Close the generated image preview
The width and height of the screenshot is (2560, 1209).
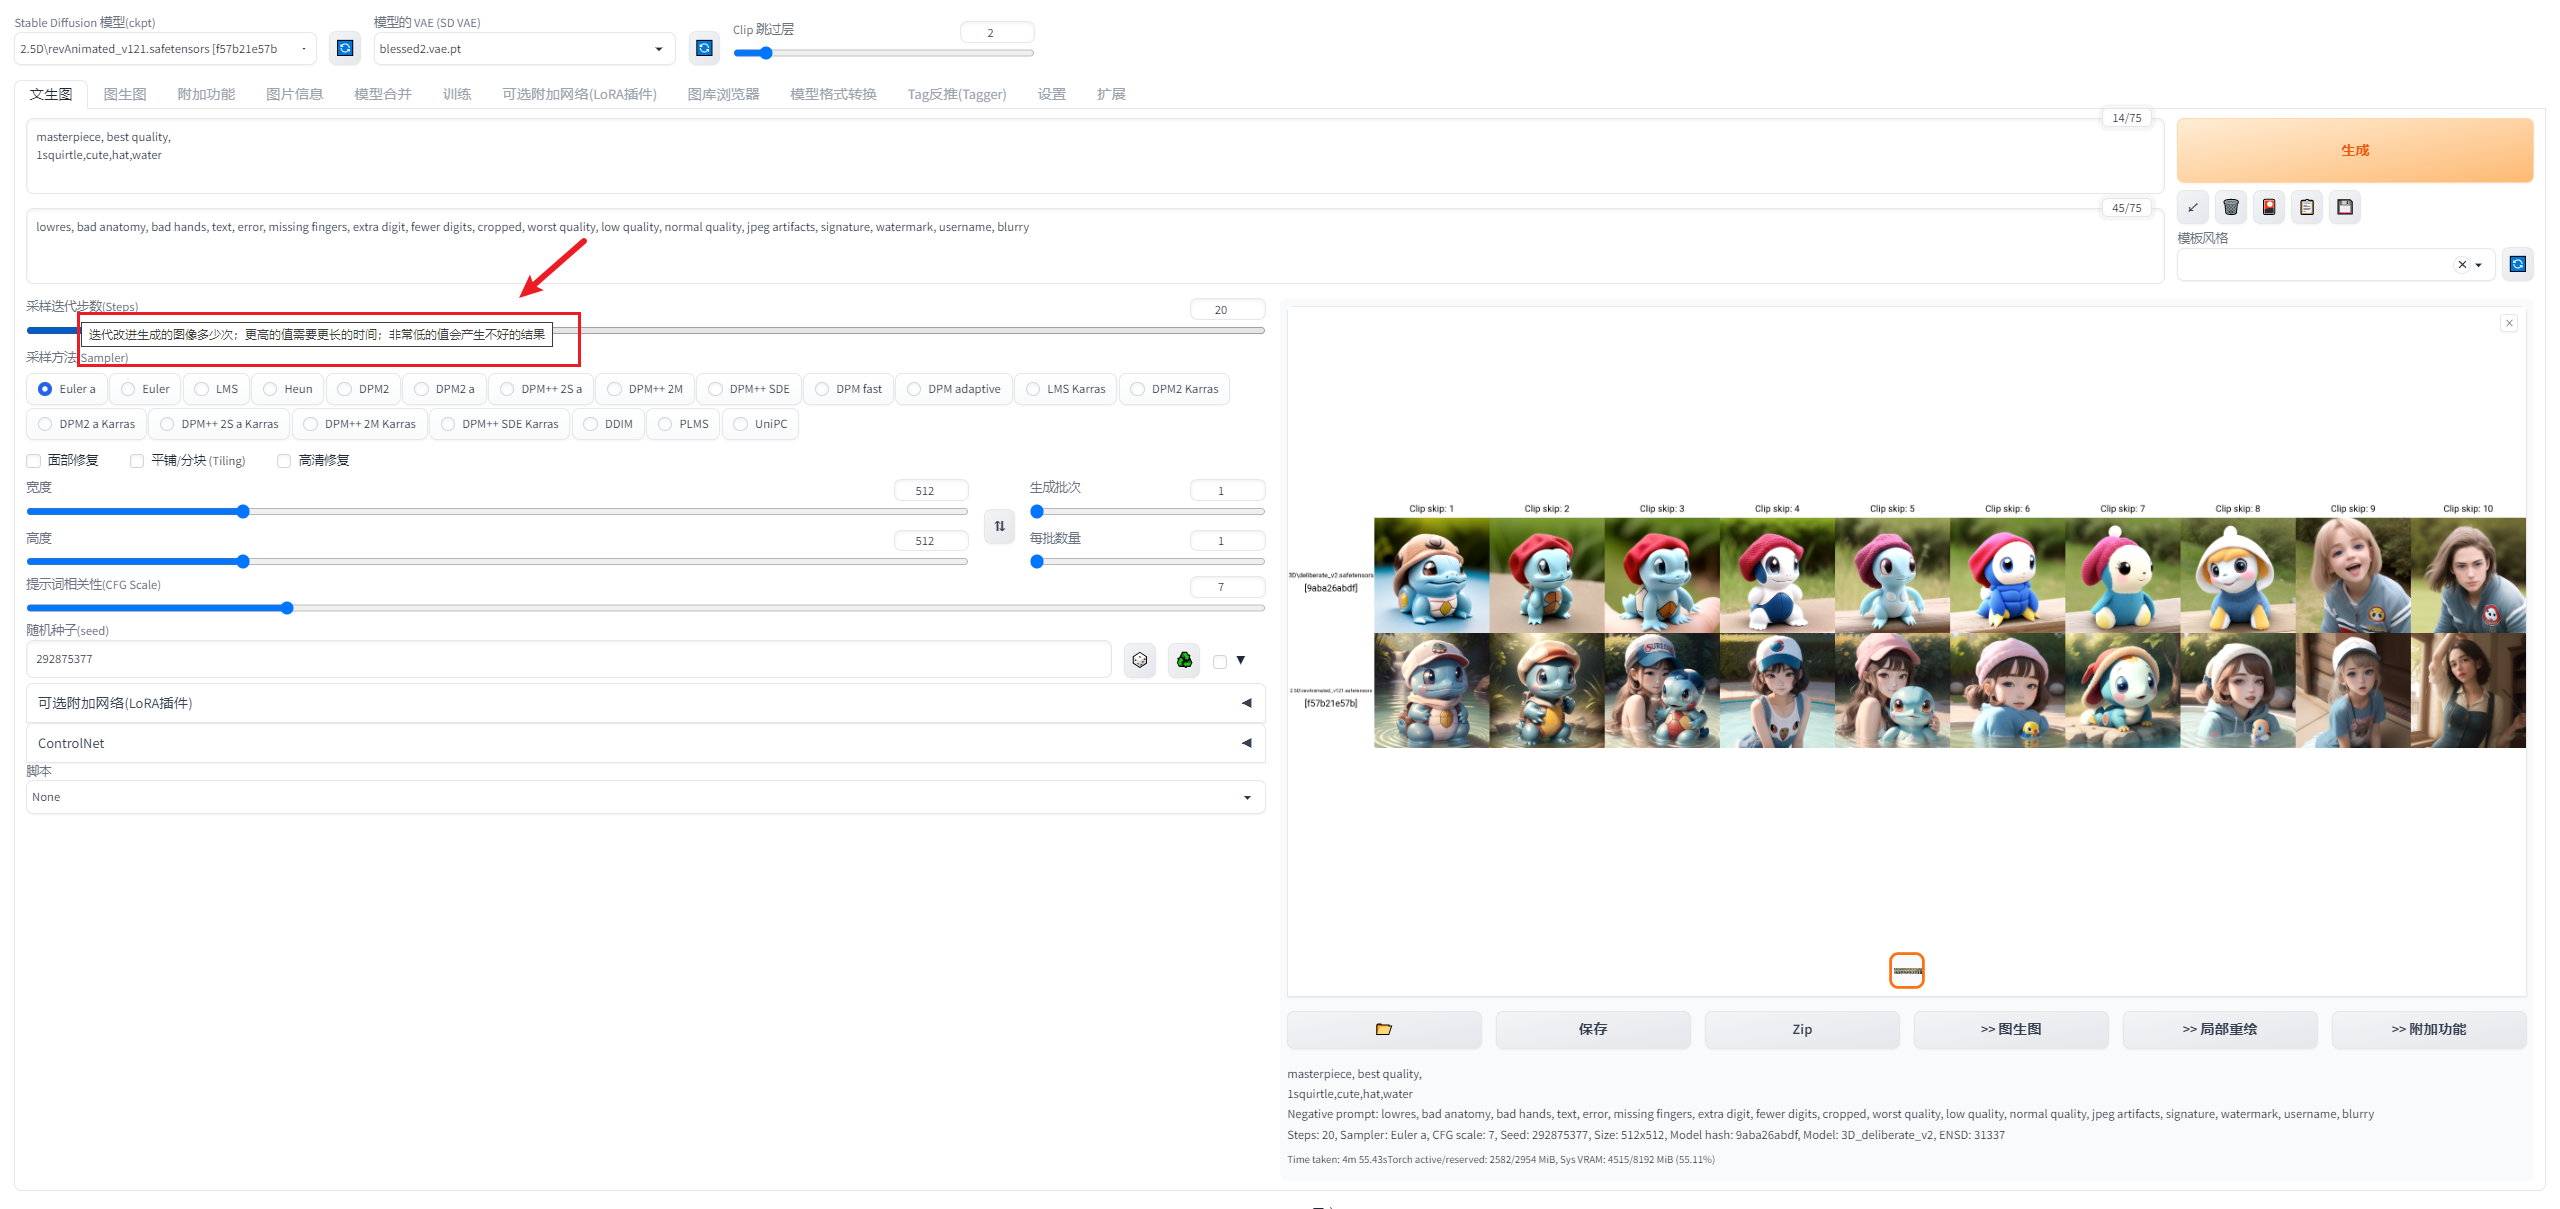pos(2509,323)
